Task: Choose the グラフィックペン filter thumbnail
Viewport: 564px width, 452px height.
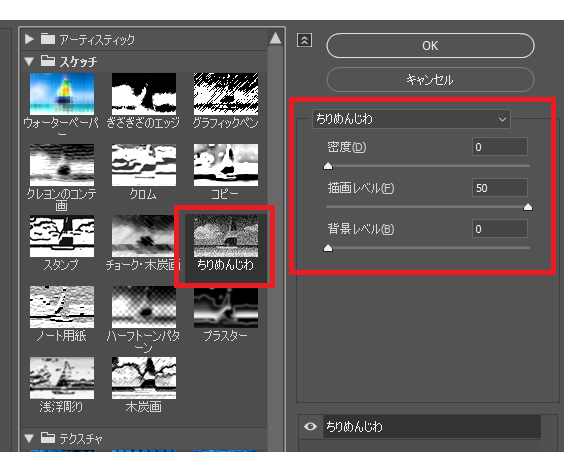Action: coord(226,94)
